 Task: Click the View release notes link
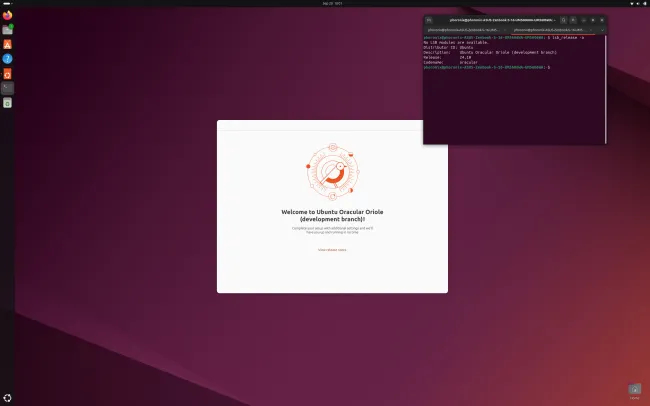click(x=332, y=250)
